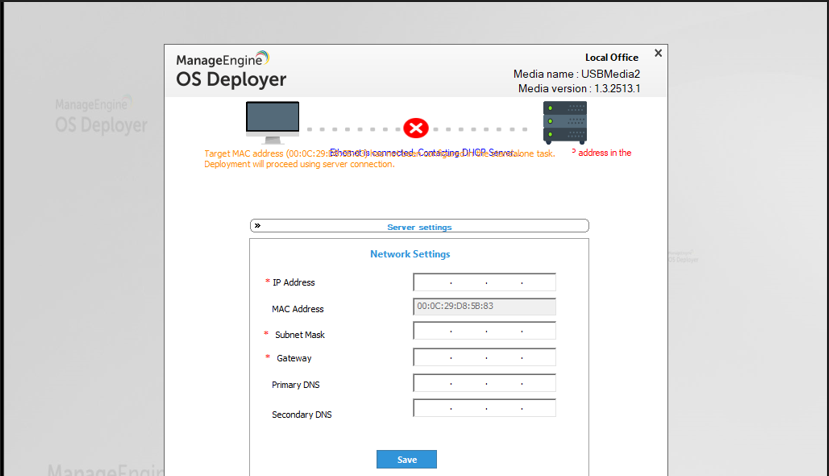Click the red connection error icon
The image size is (829, 476).
pos(416,128)
